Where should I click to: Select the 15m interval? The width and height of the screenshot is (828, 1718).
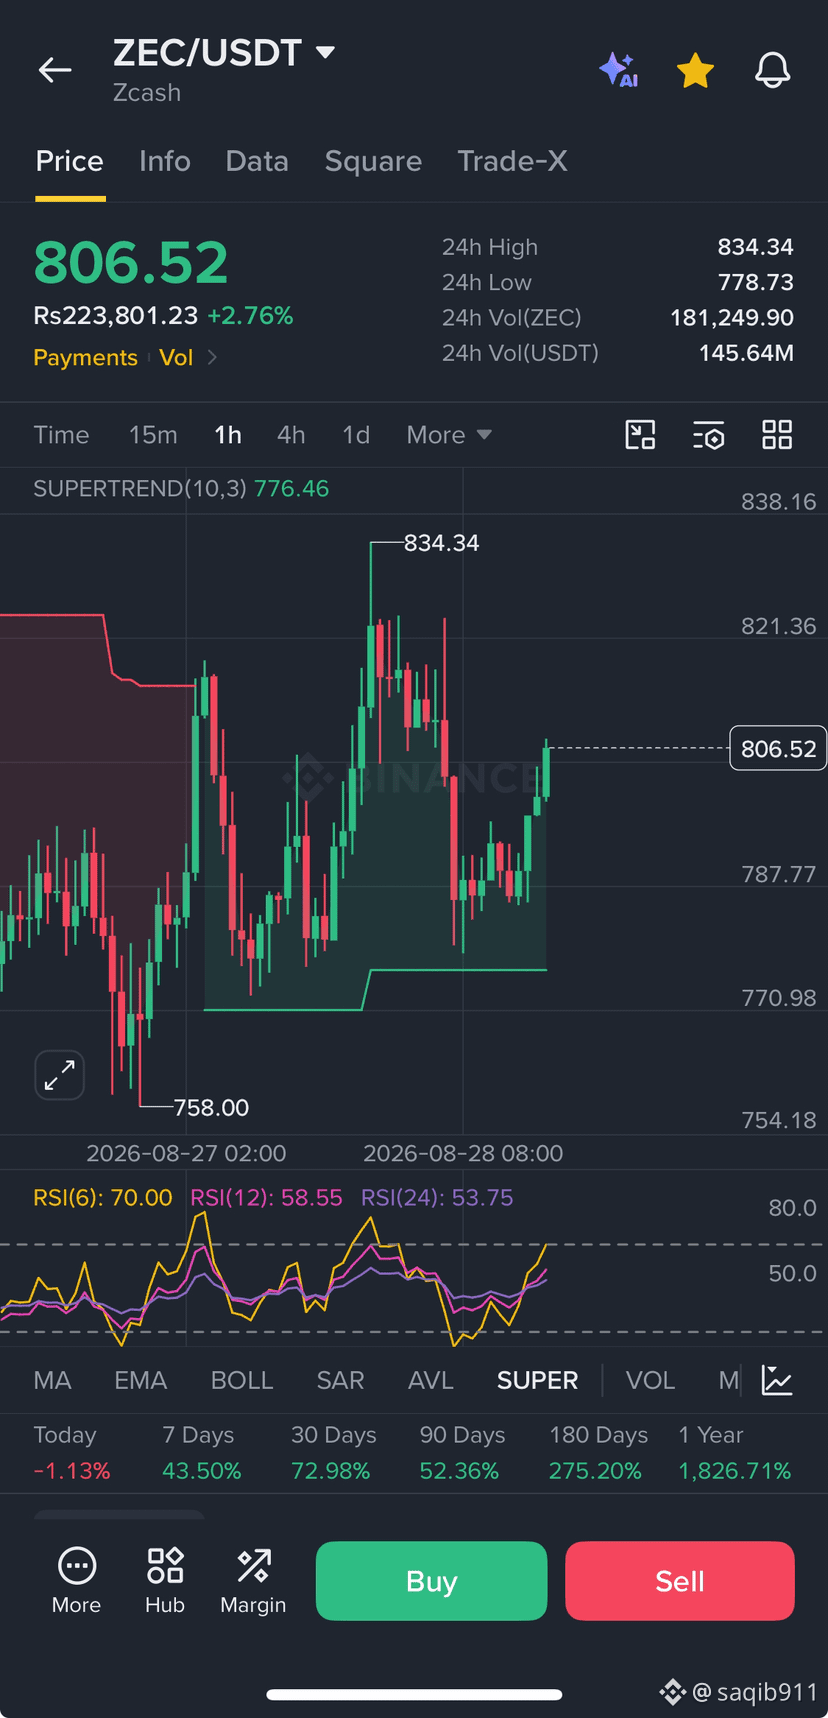click(x=153, y=435)
